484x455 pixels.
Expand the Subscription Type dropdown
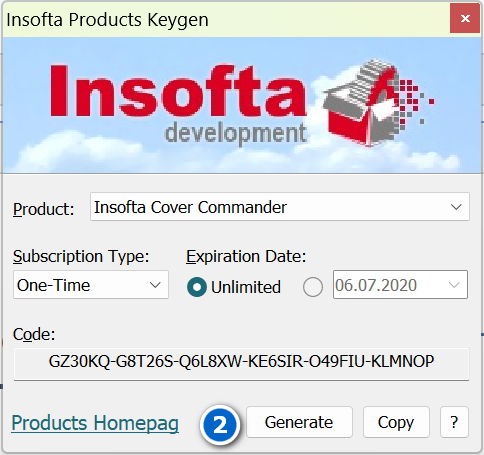click(x=91, y=285)
